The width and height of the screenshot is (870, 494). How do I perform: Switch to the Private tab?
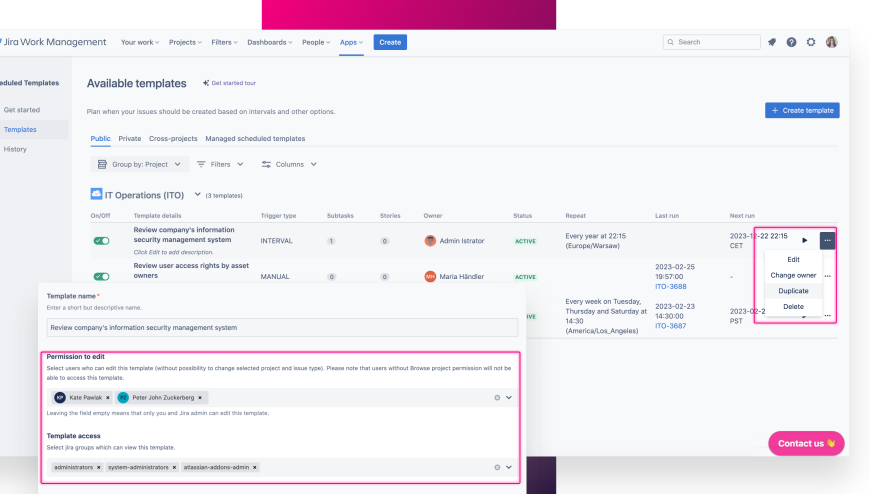pos(130,139)
